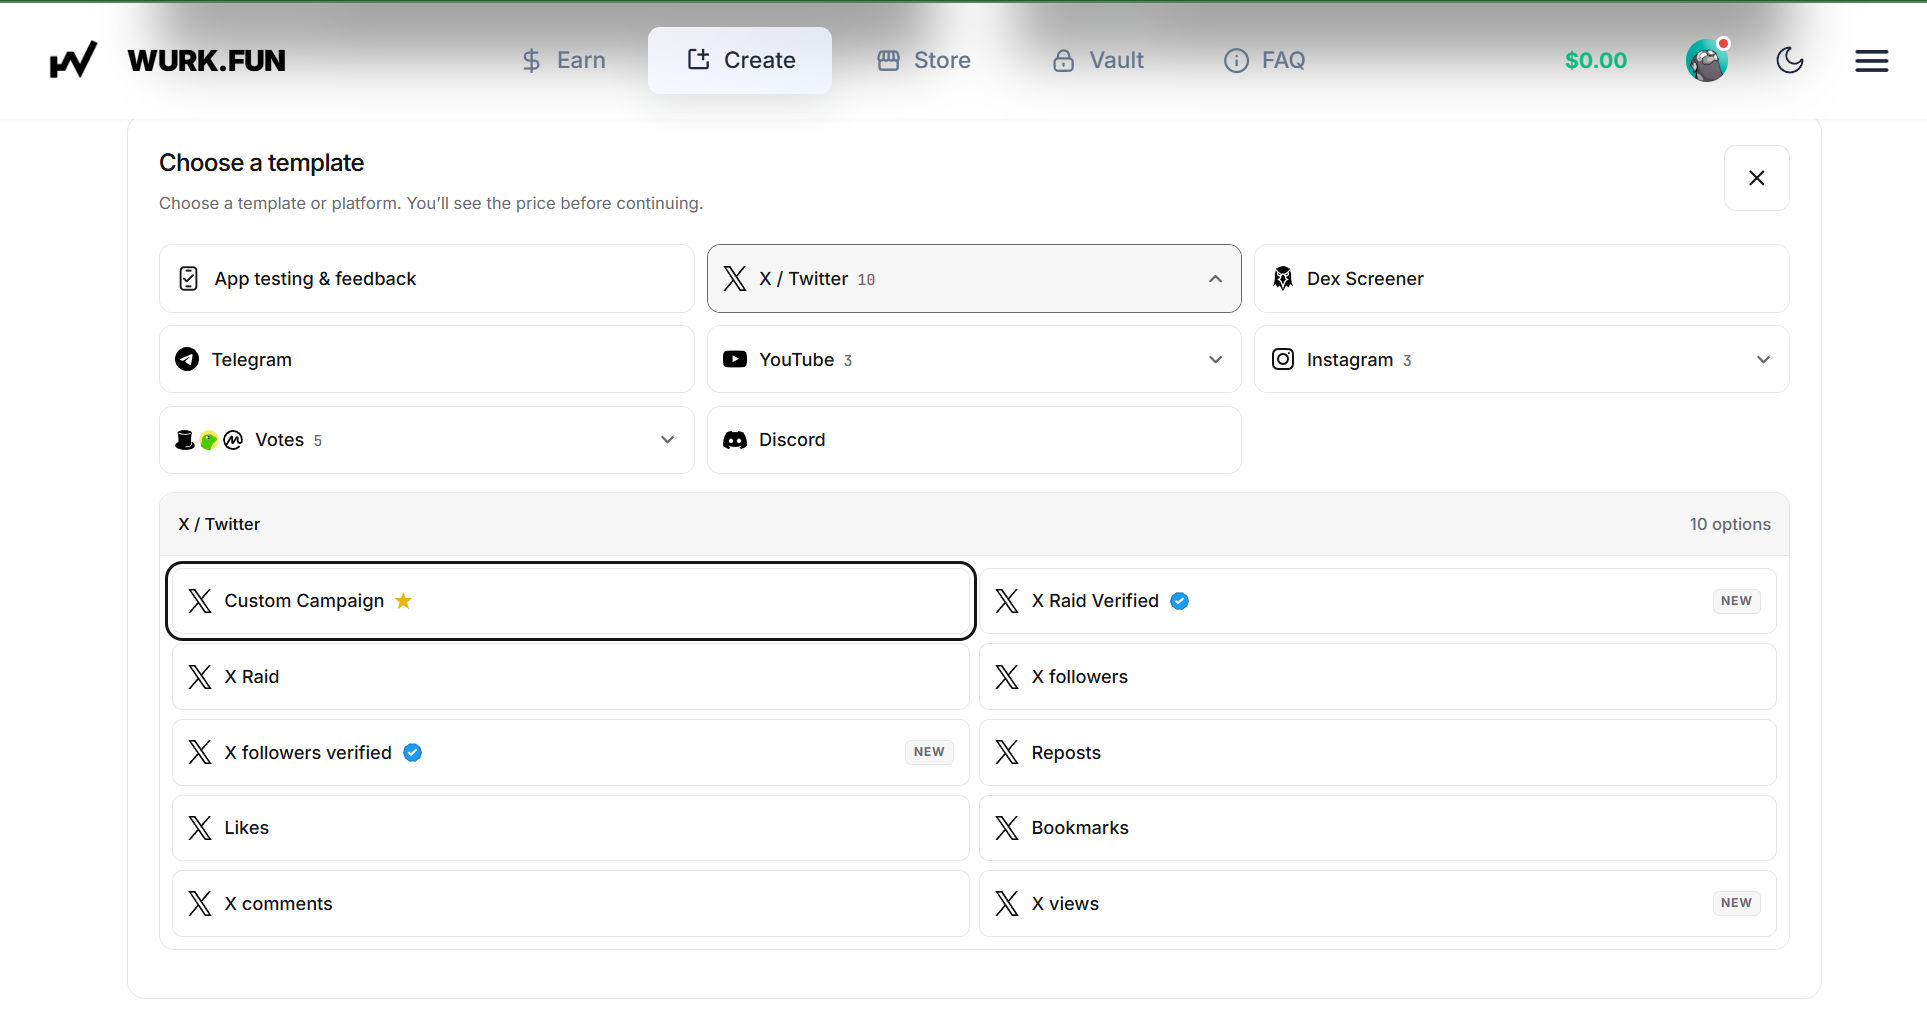
Task: Select the App testing & feedback template
Action: pyautogui.click(x=426, y=279)
